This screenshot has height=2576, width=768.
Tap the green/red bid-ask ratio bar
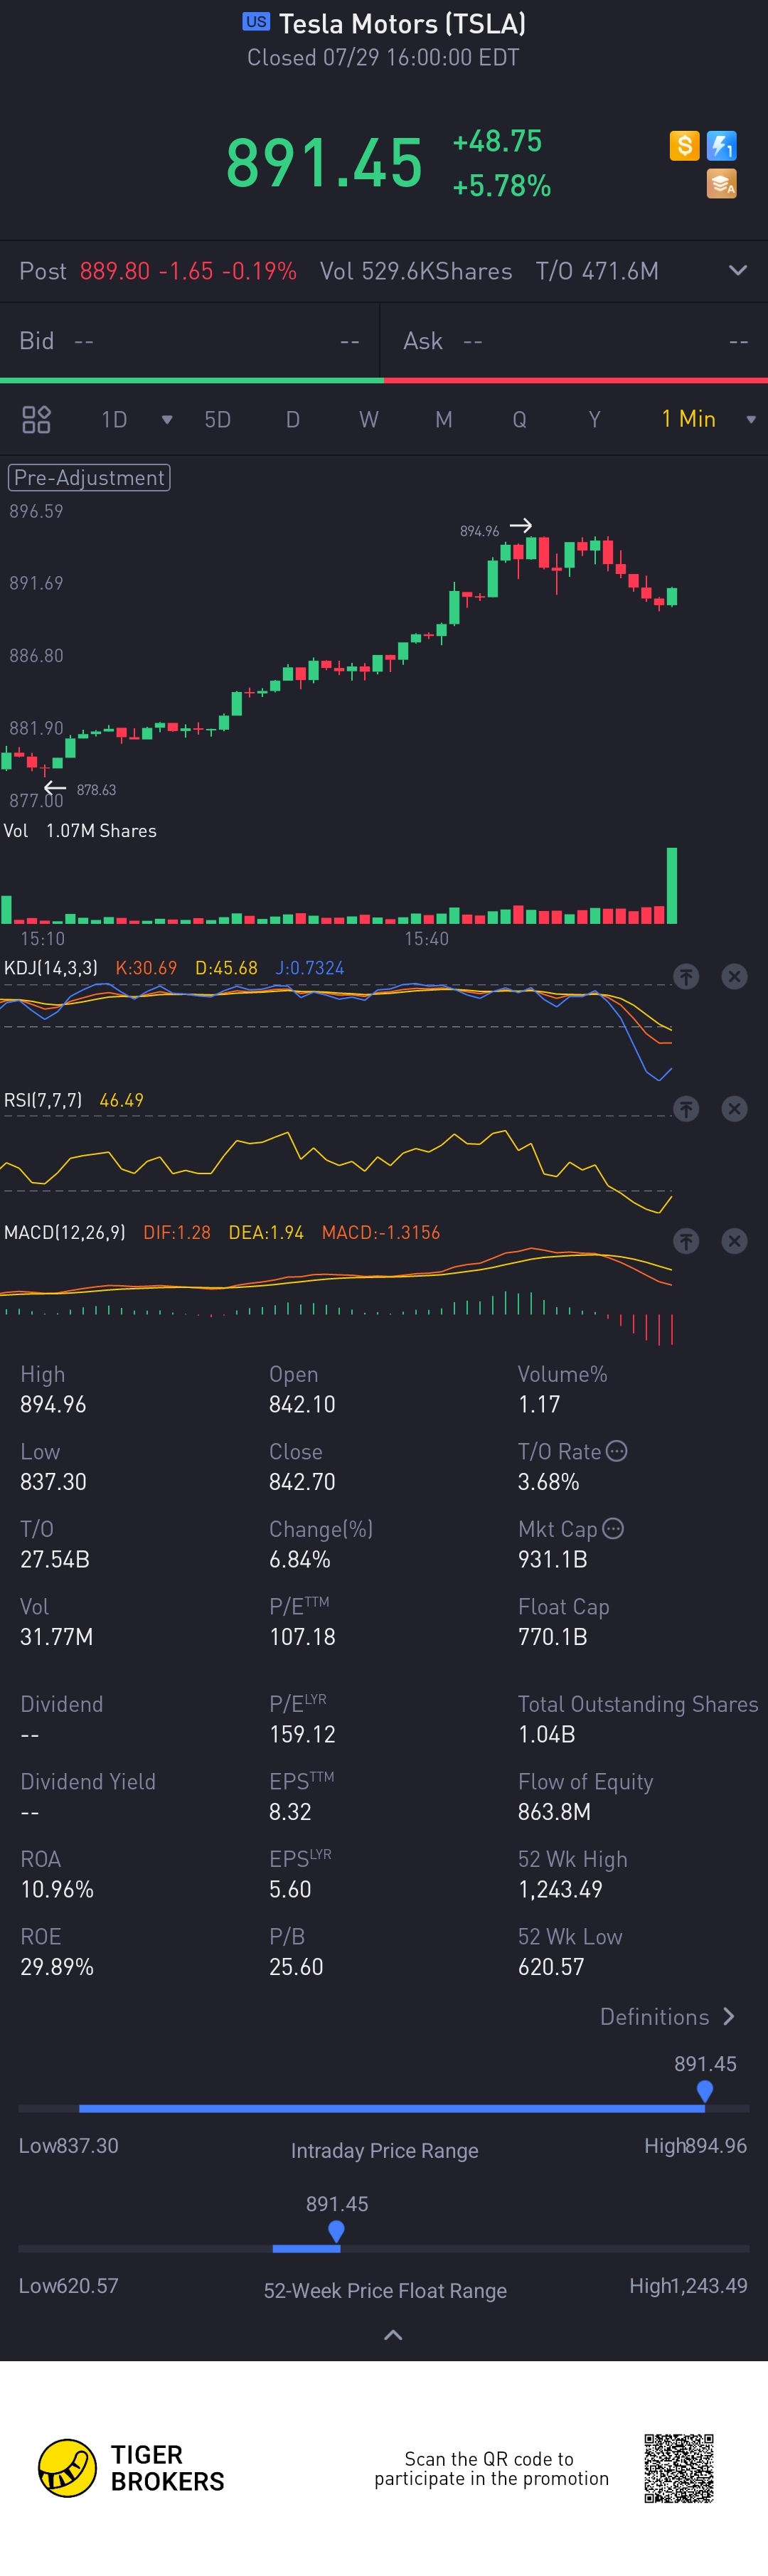click(384, 380)
